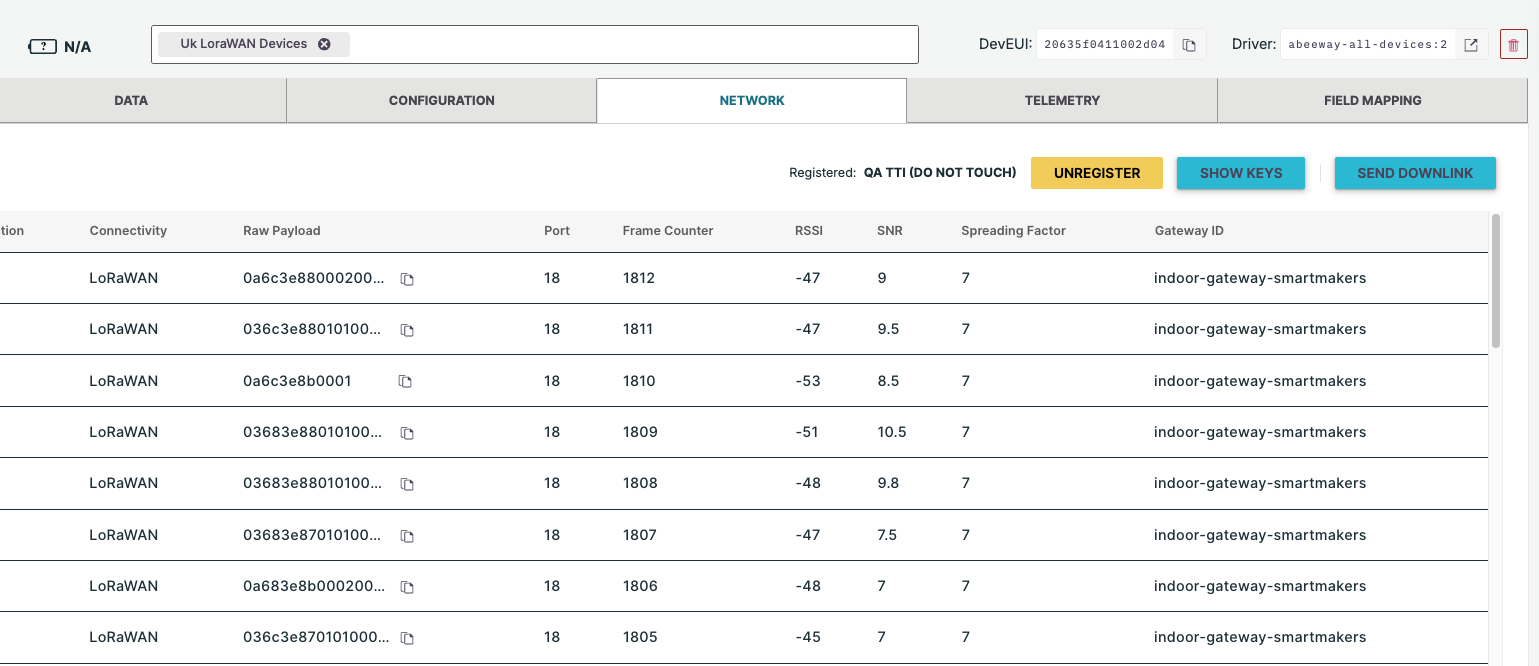Delete the device using trash icon
This screenshot has height=666, width=1539.
pyautogui.click(x=1513, y=45)
